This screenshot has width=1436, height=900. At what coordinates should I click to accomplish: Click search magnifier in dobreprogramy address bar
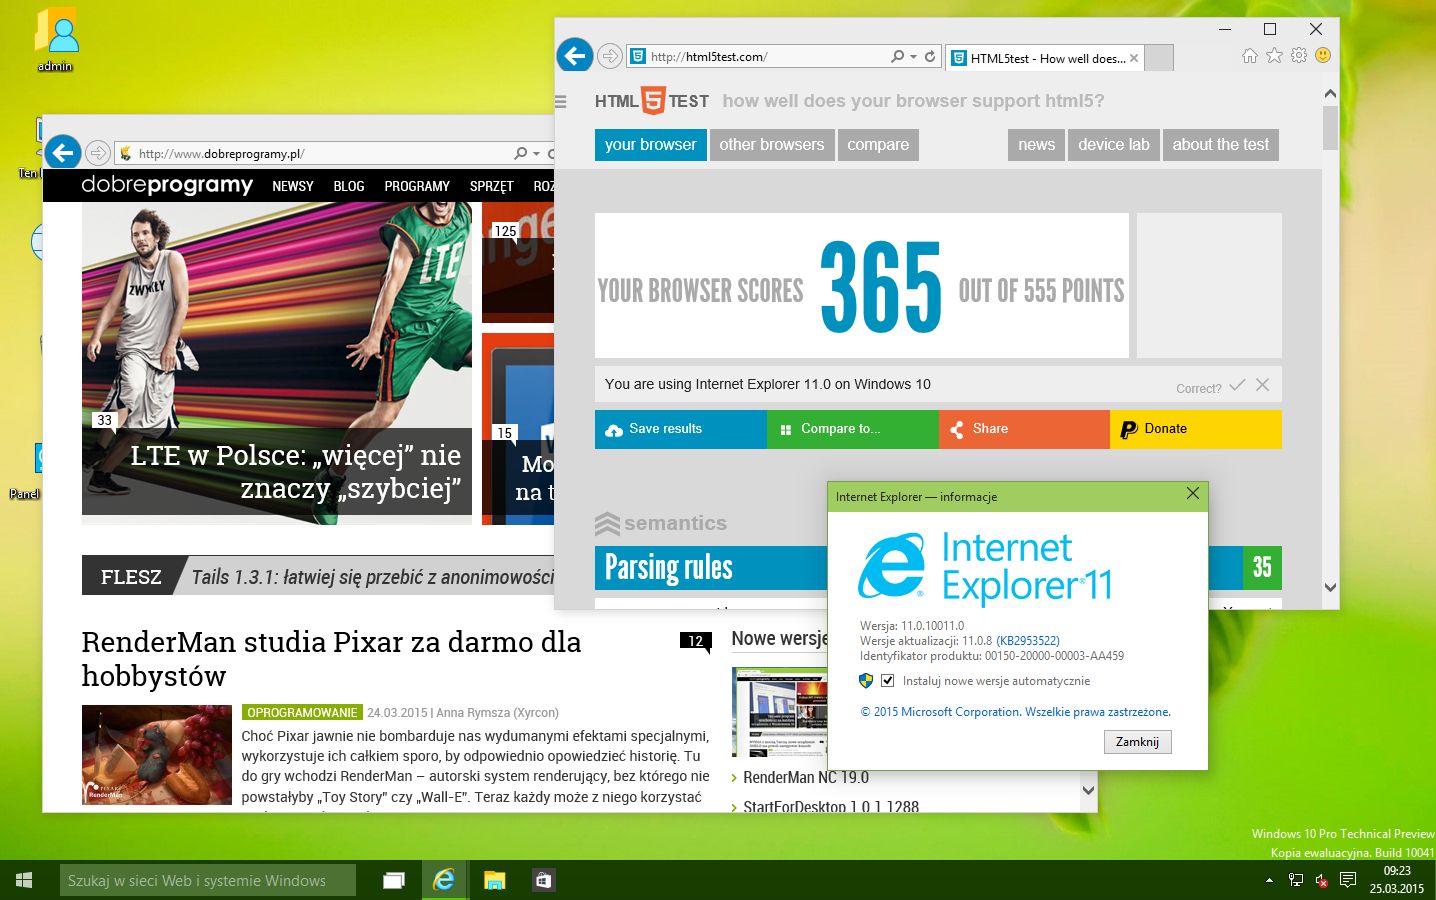[x=521, y=153]
